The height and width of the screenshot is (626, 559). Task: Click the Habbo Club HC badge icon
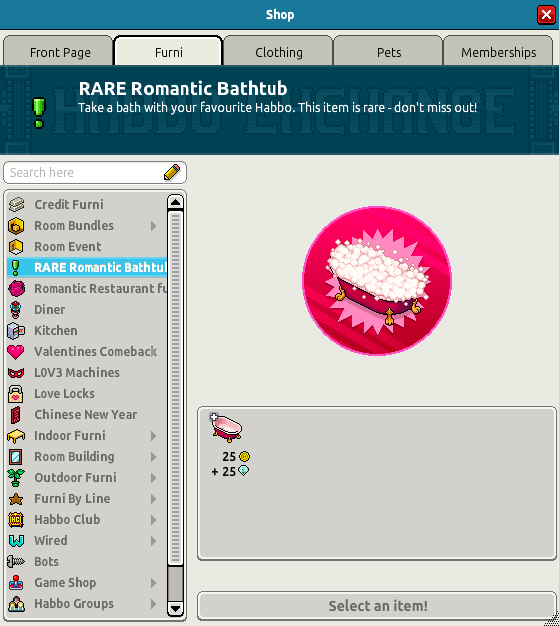16,520
